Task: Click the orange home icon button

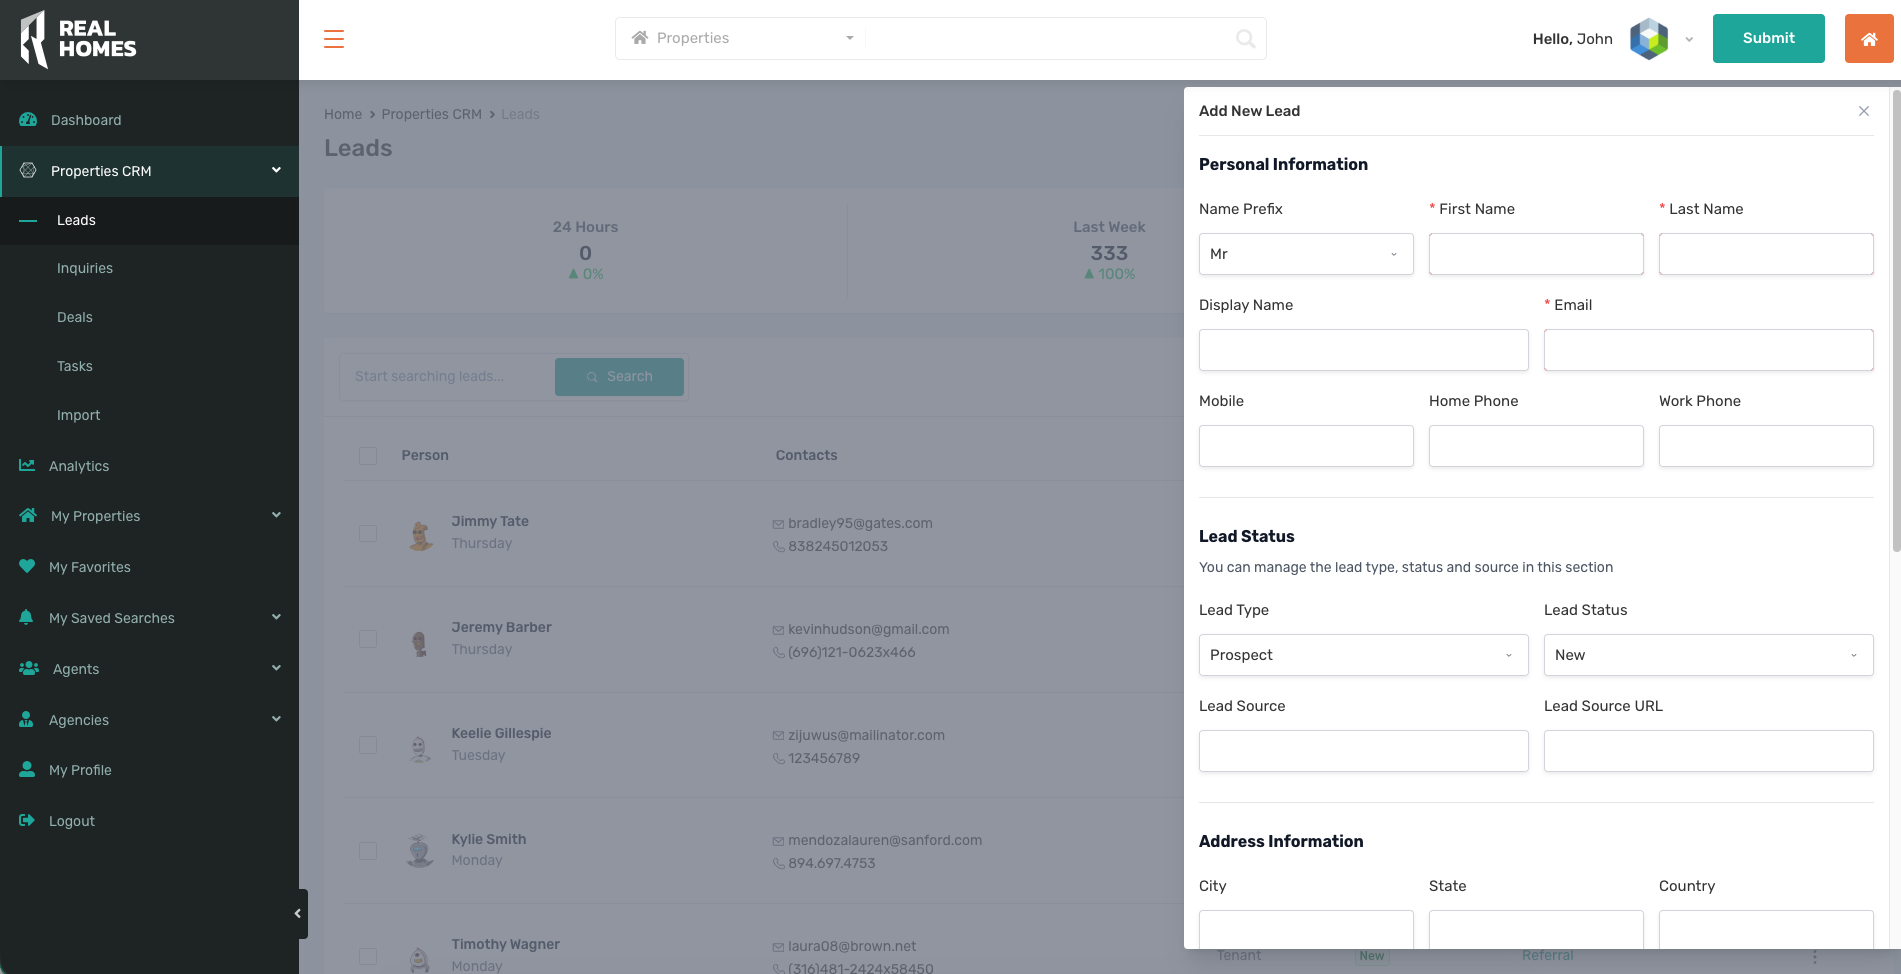Action: pyautogui.click(x=1868, y=39)
